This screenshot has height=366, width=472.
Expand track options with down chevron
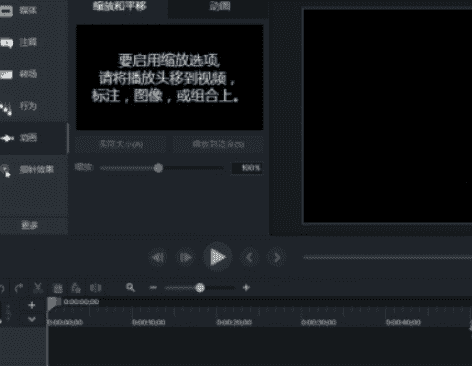32,319
